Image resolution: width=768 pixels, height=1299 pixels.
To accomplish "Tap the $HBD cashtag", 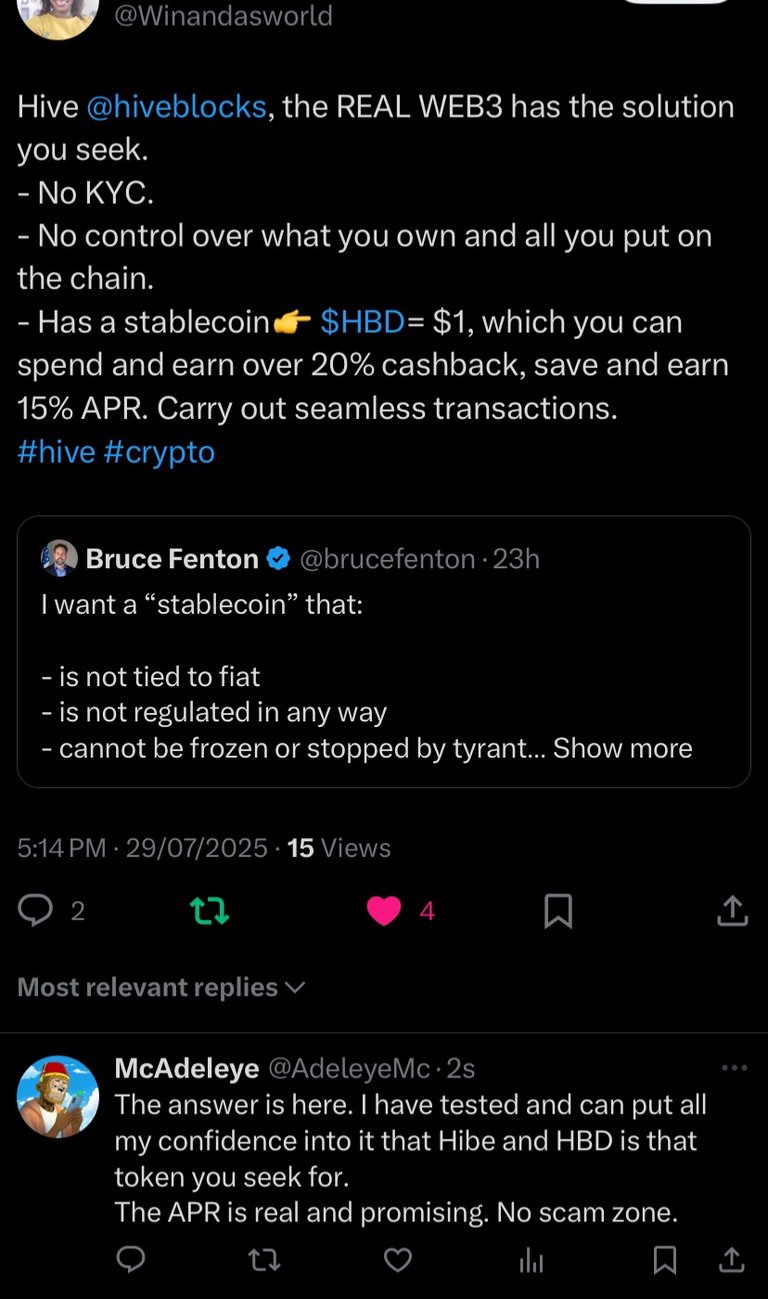I will coord(362,322).
